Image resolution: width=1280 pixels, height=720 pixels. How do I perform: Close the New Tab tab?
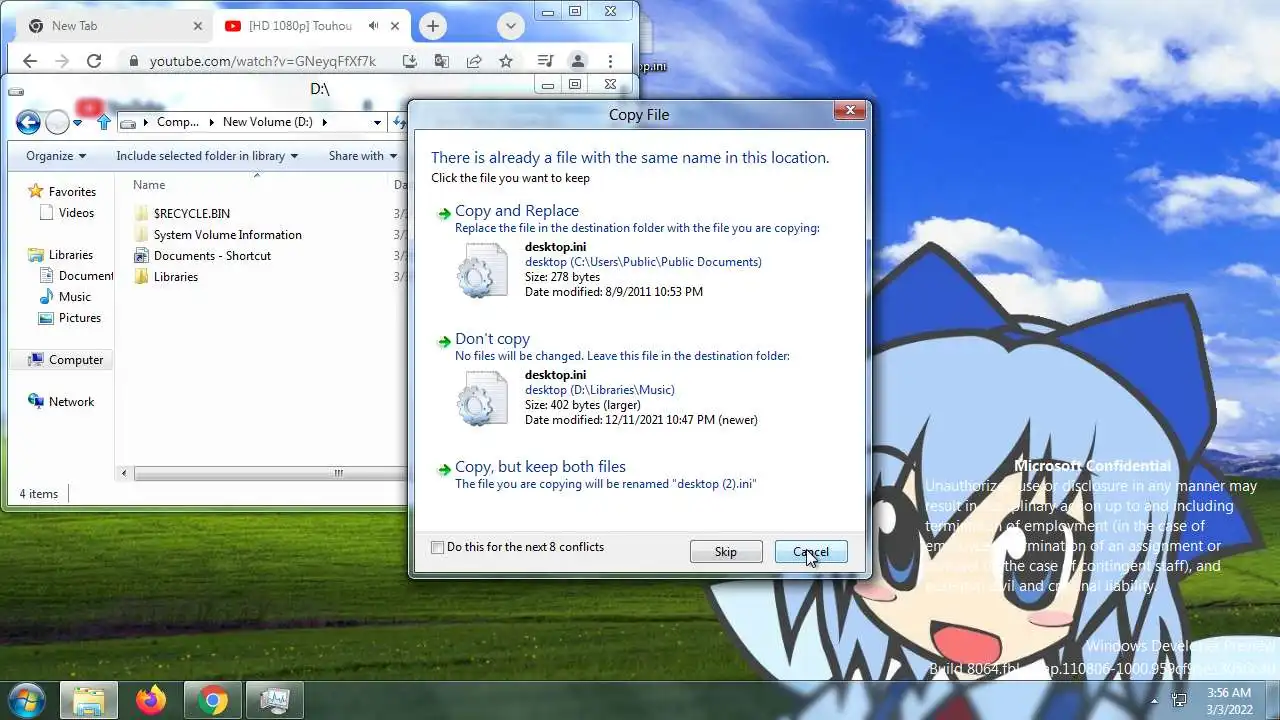point(197,26)
